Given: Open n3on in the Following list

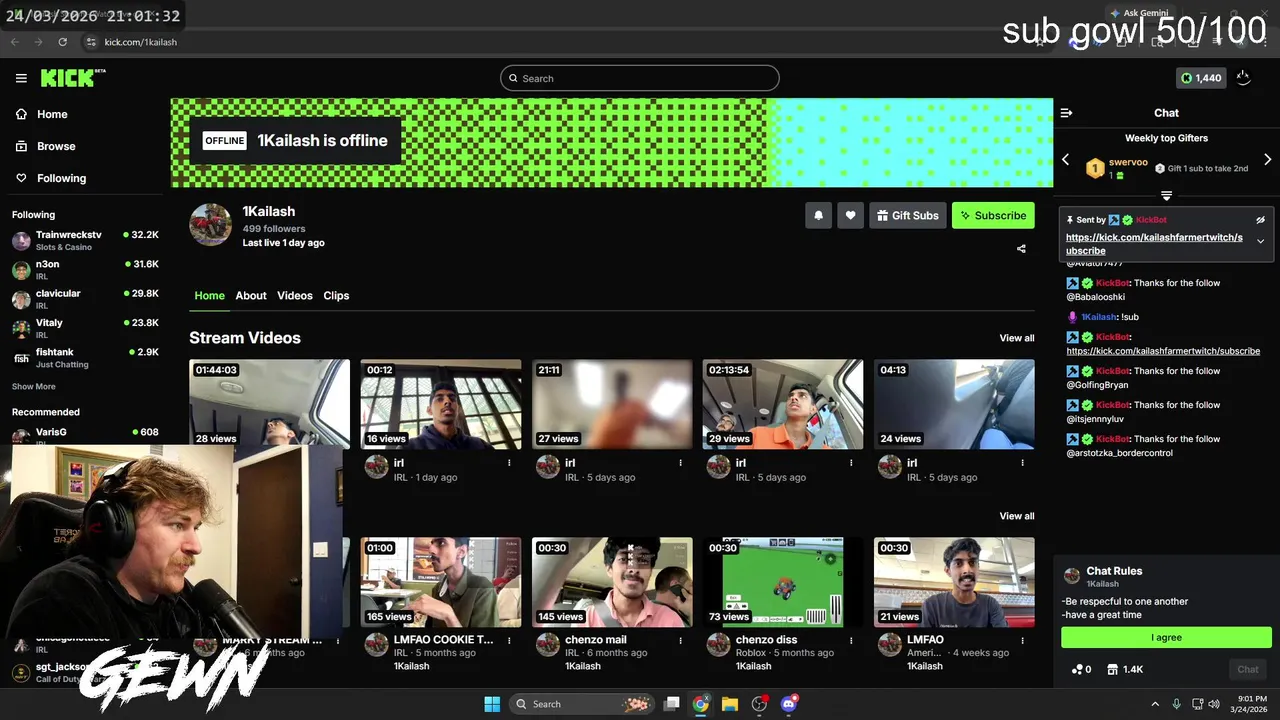Looking at the screenshot, I should point(85,270).
